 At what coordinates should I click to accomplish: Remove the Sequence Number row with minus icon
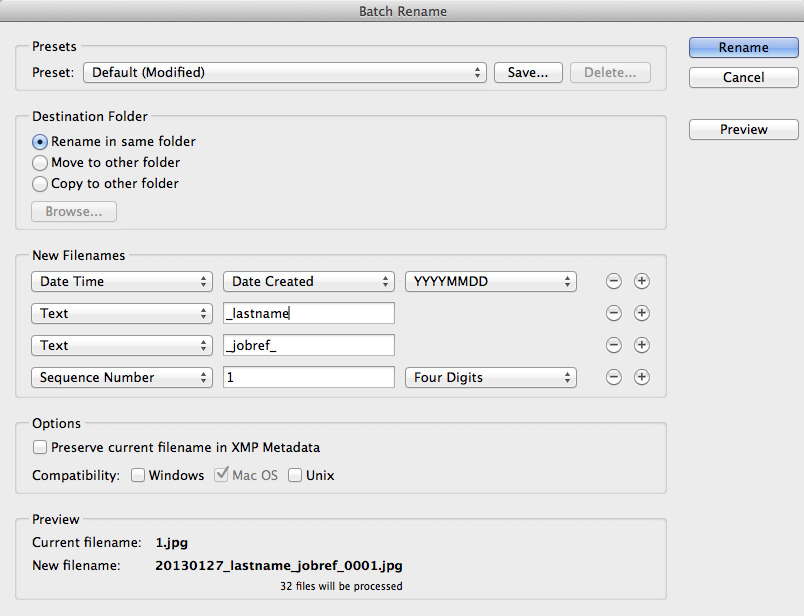tap(614, 378)
